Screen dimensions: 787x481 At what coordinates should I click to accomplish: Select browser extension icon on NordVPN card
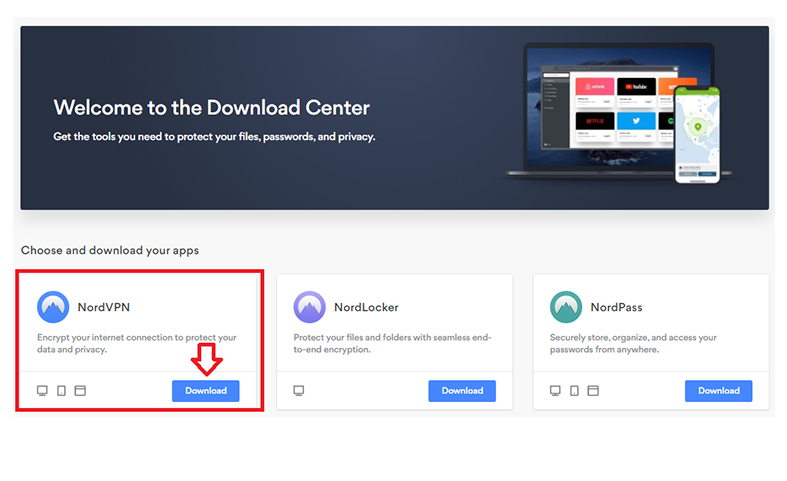tap(80, 391)
